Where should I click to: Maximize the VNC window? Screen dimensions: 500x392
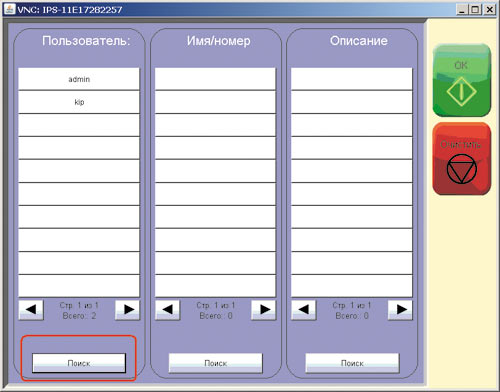475,9
